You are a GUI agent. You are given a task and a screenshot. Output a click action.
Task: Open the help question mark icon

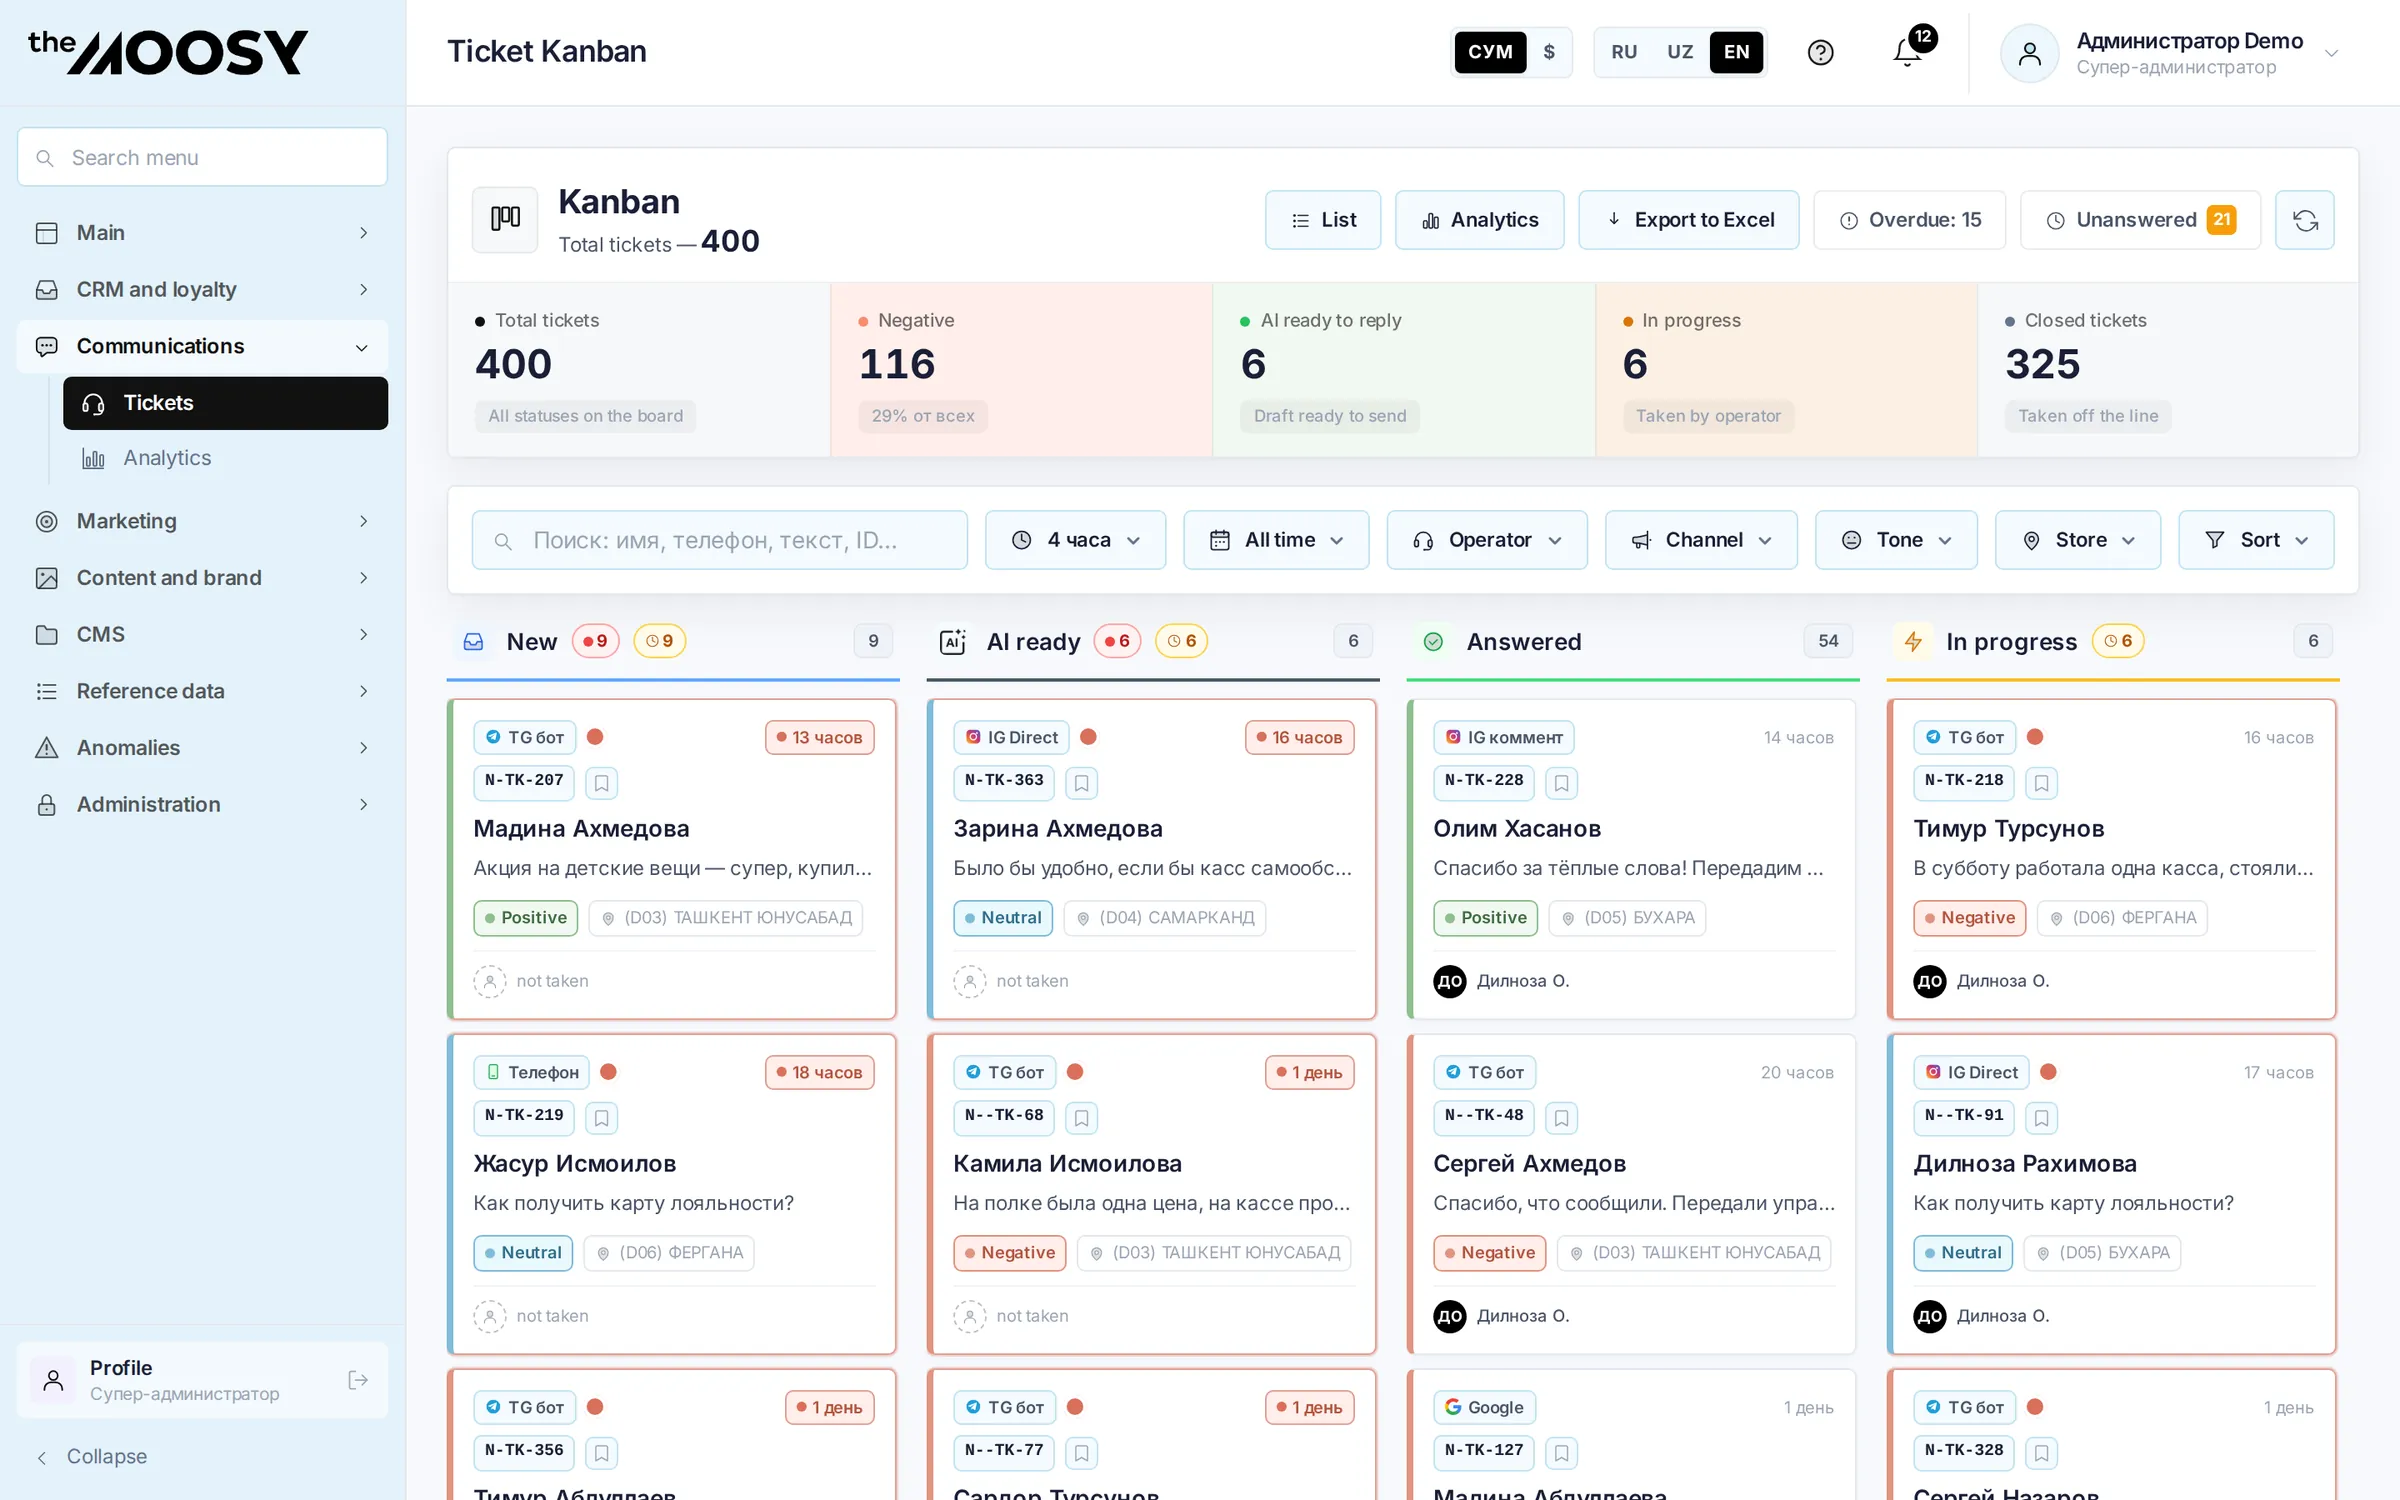coord(1820,52)
